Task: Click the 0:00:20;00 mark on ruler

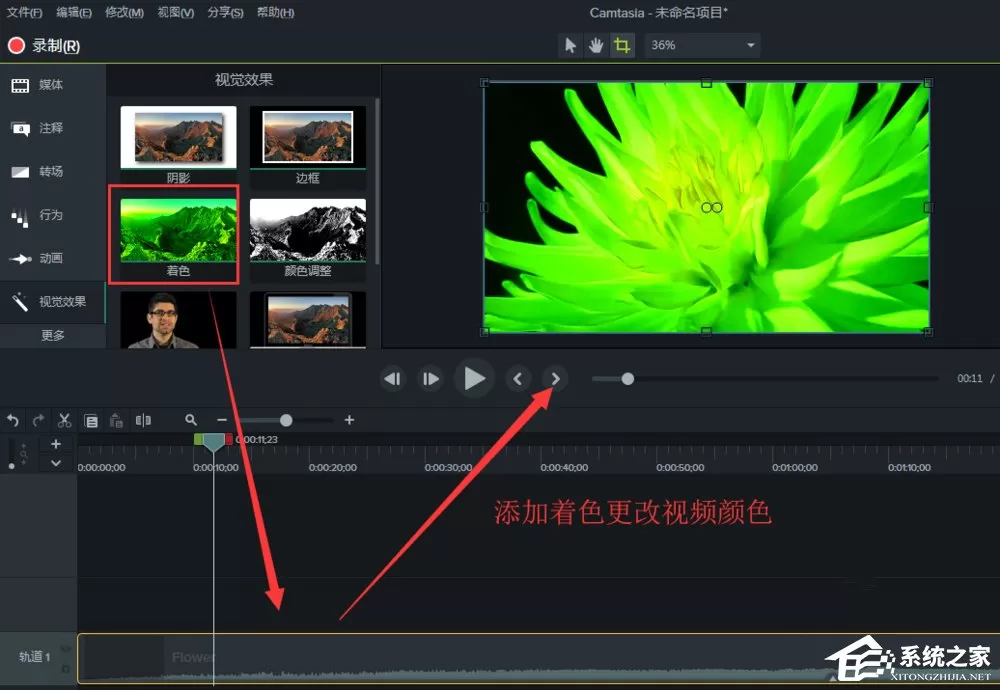Action: 332,467
